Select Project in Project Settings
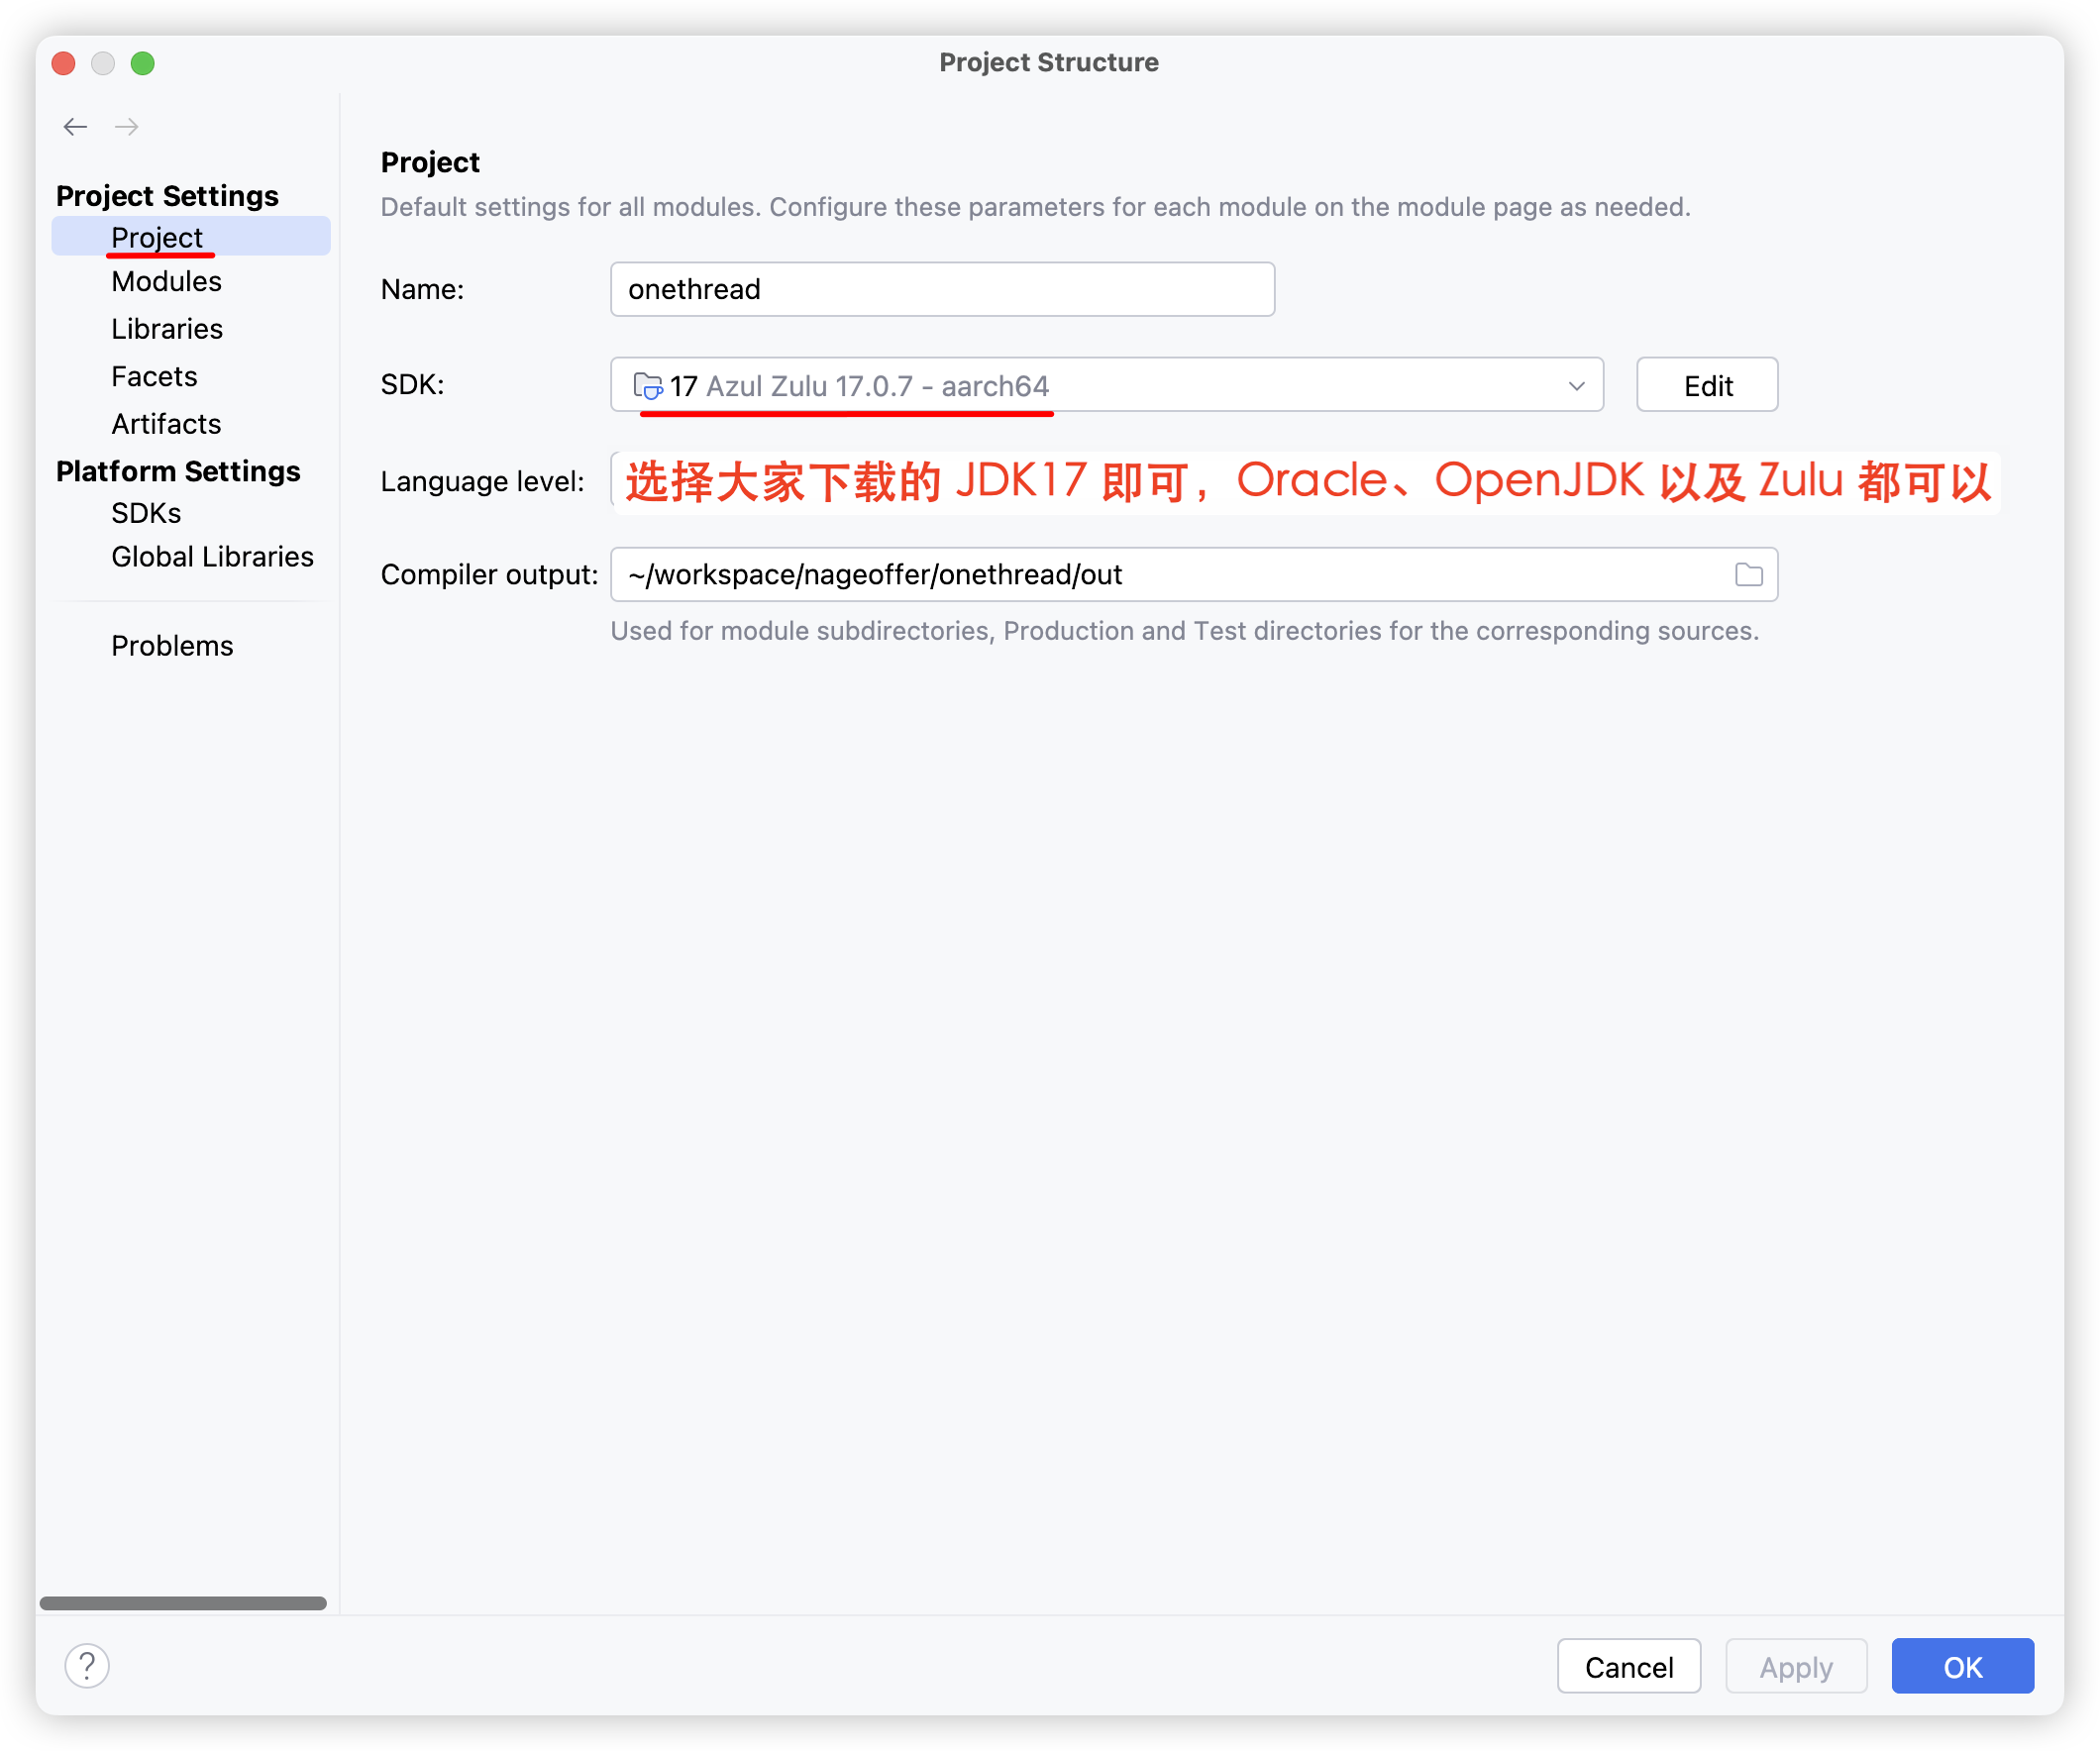 click(x=191, y=237)
